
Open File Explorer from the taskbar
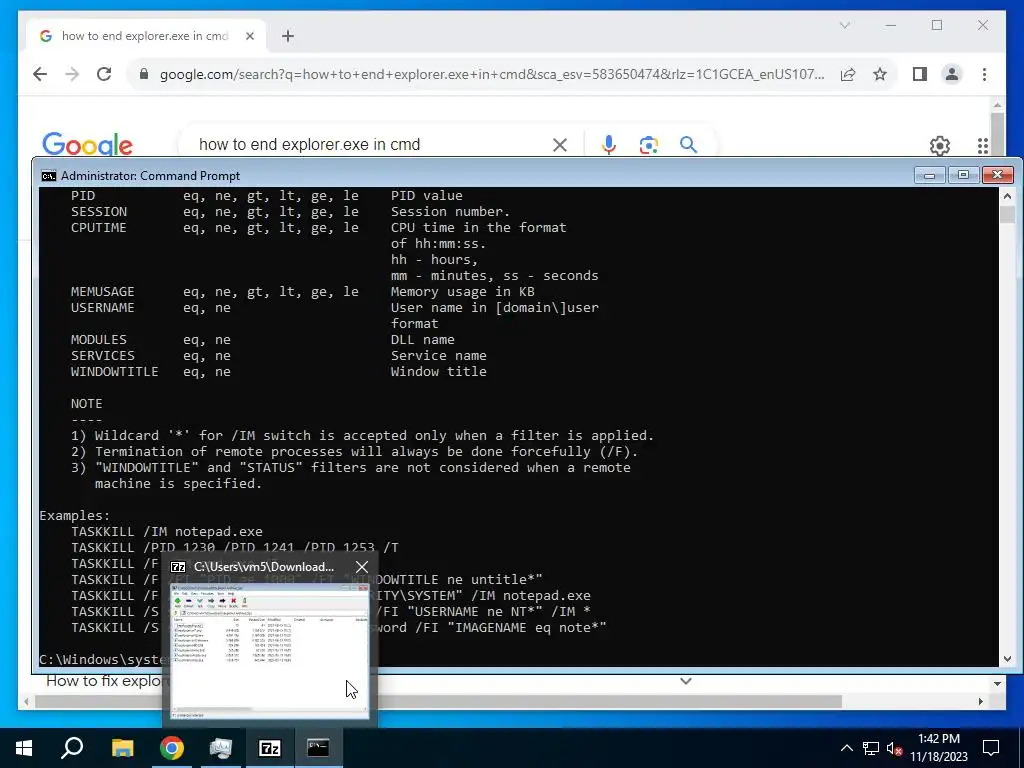click(122, 748)
